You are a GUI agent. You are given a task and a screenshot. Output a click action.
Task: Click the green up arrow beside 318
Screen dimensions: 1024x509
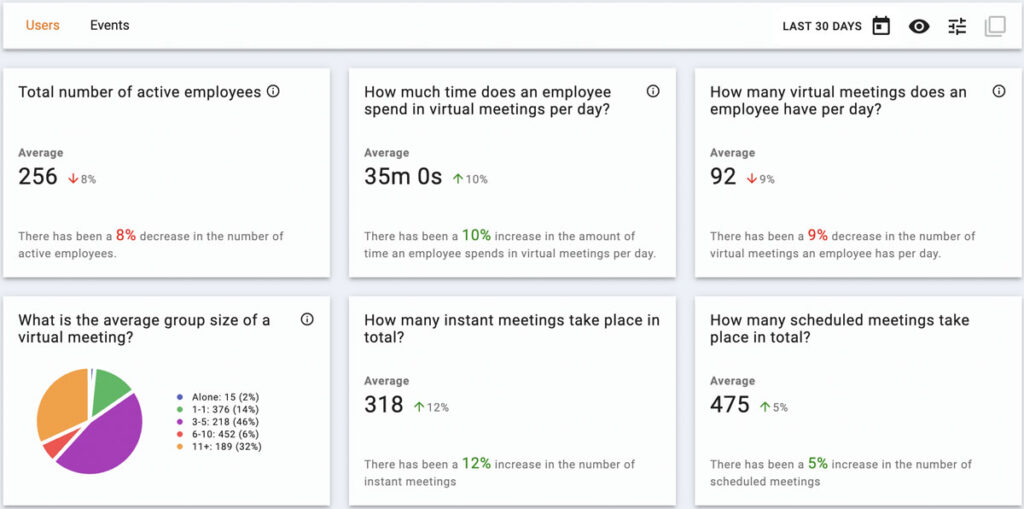click(419, 407)
